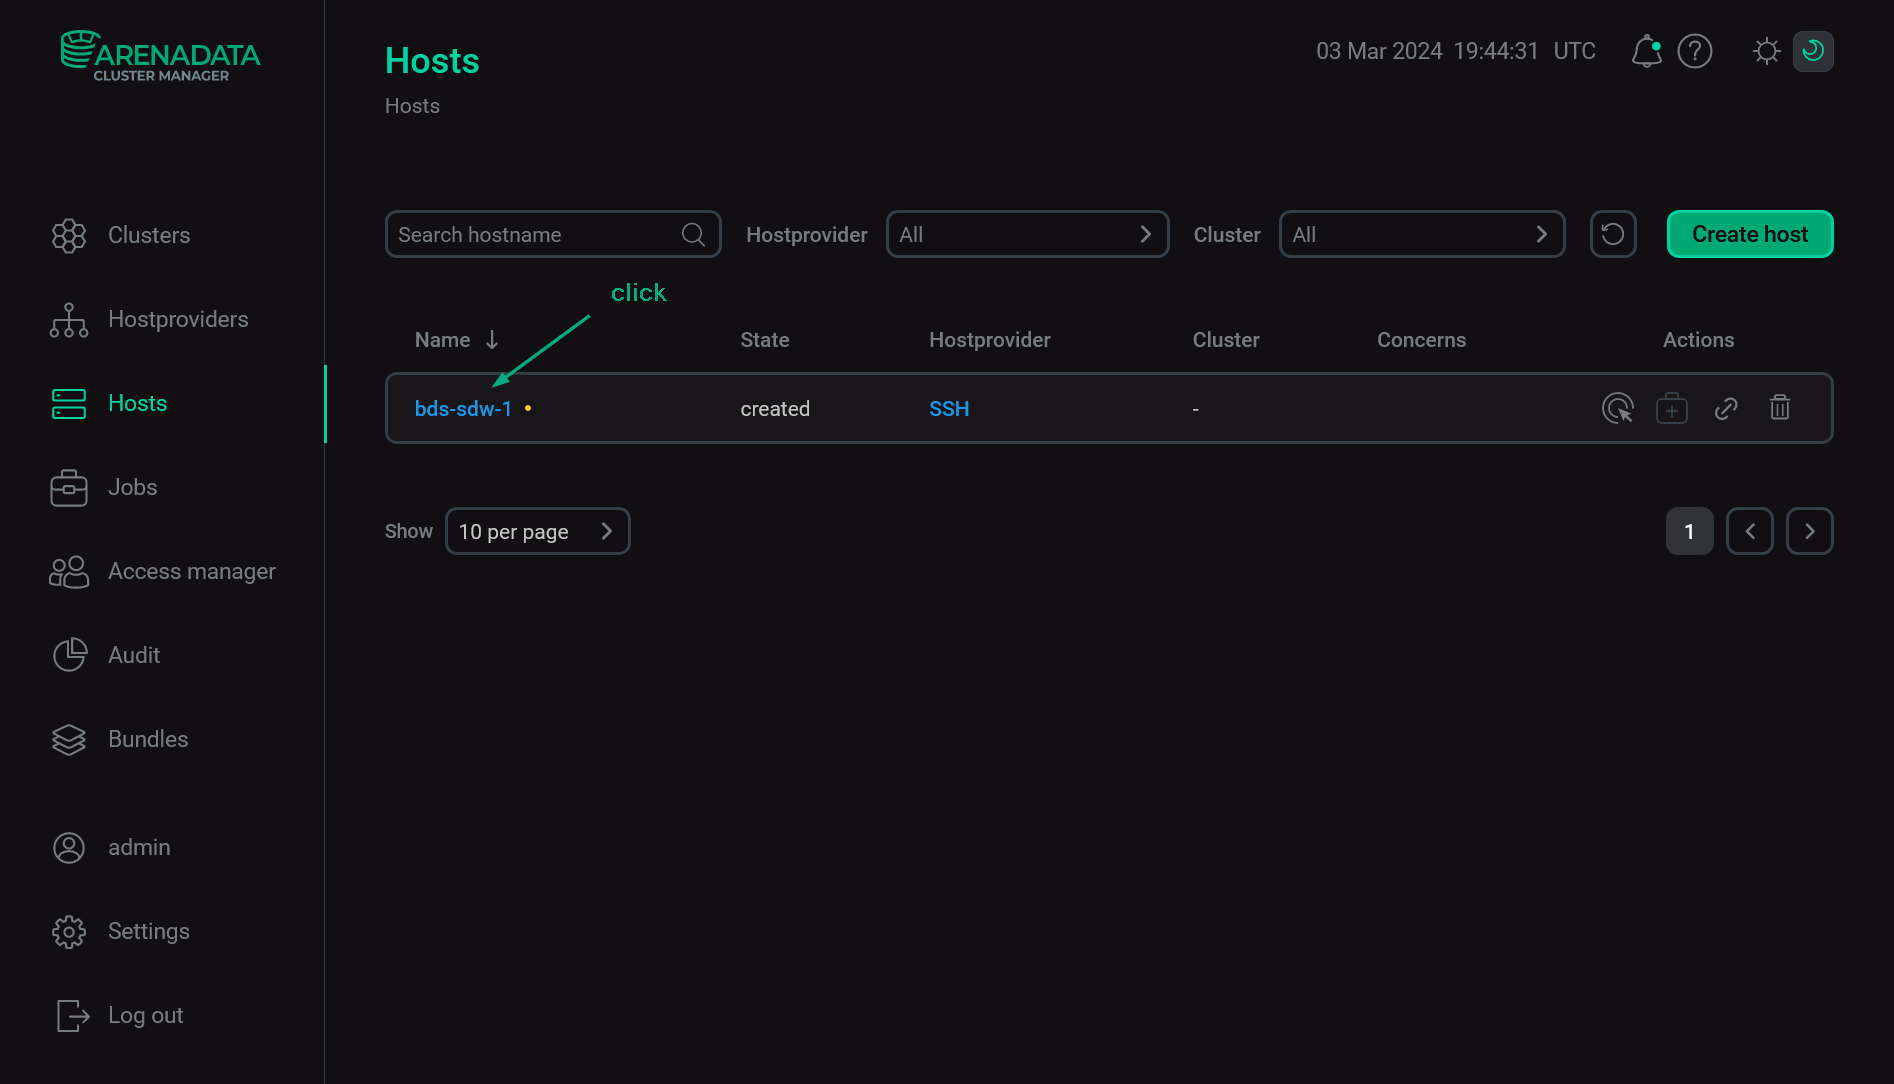
Task: Run an action on host bds-sdw-1
Action: point(1618,408)
